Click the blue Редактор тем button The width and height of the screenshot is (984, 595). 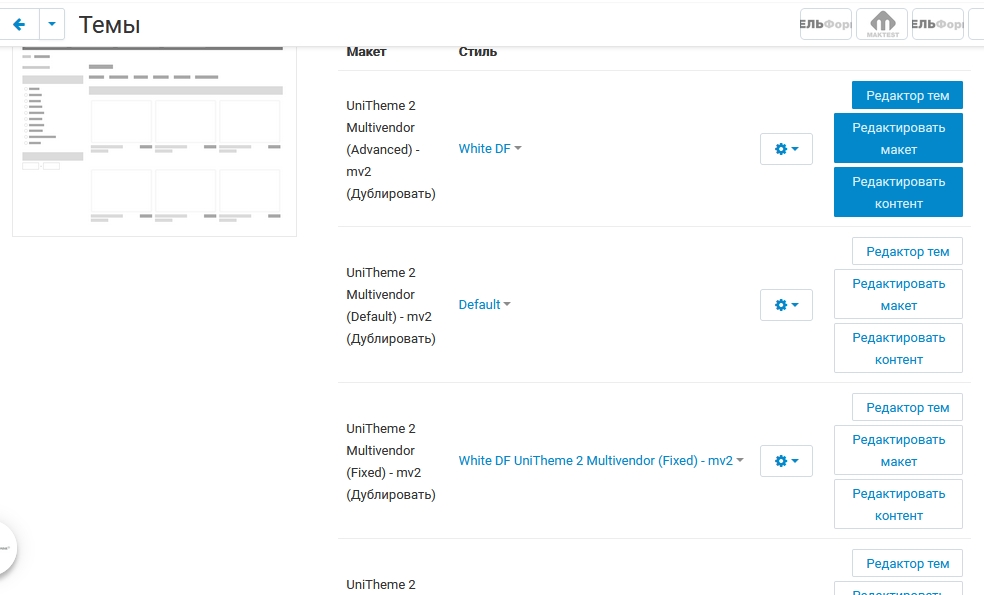[x=907, y=95]
